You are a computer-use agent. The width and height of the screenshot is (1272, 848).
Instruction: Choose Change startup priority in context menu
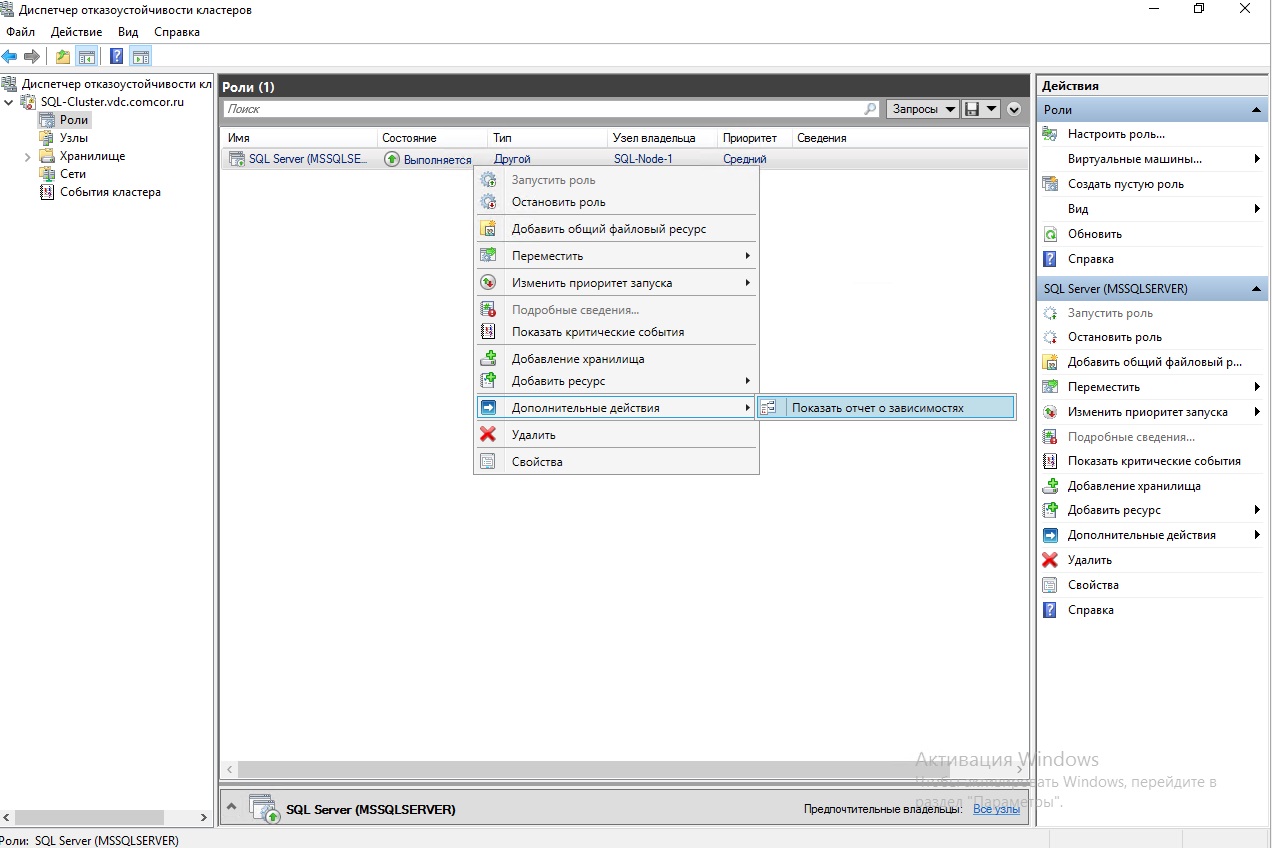(616, 283)
